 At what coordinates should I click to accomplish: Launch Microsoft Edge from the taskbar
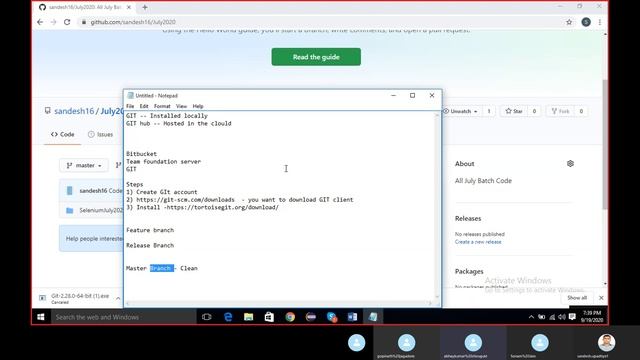coord(228,317)
